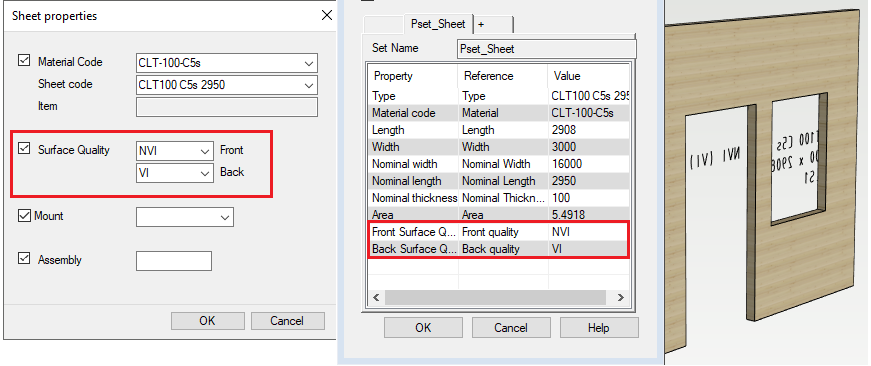871x366 pixels.
Task: Open the Material Code dropdown
Action: [x=227, y=63]
